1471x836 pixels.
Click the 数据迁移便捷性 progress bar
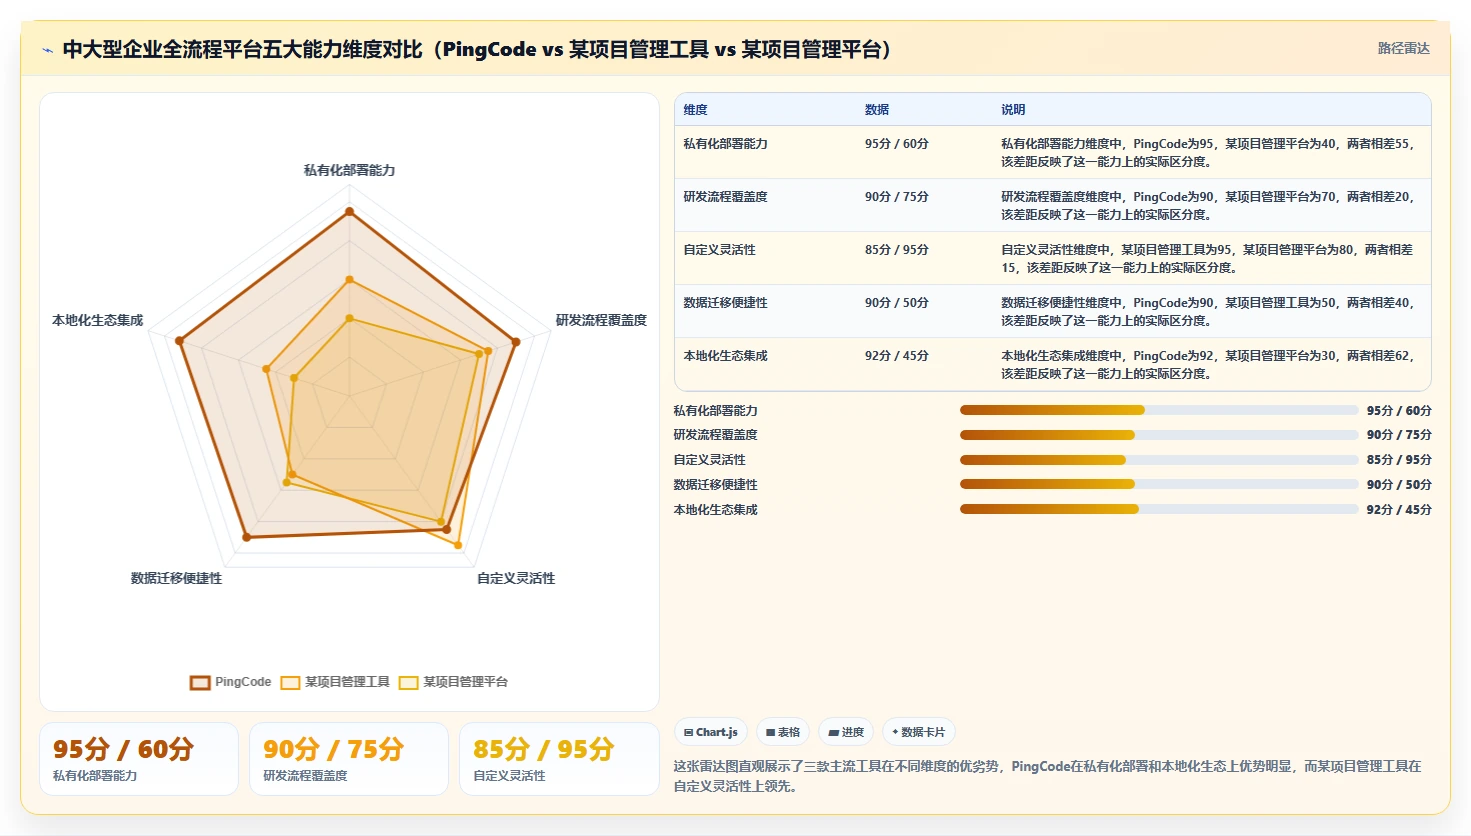(x=1159, y=484)
